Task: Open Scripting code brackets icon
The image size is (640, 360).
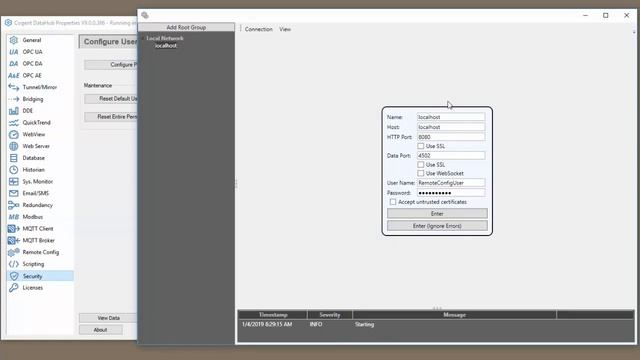Action: (x=13, y=264)
